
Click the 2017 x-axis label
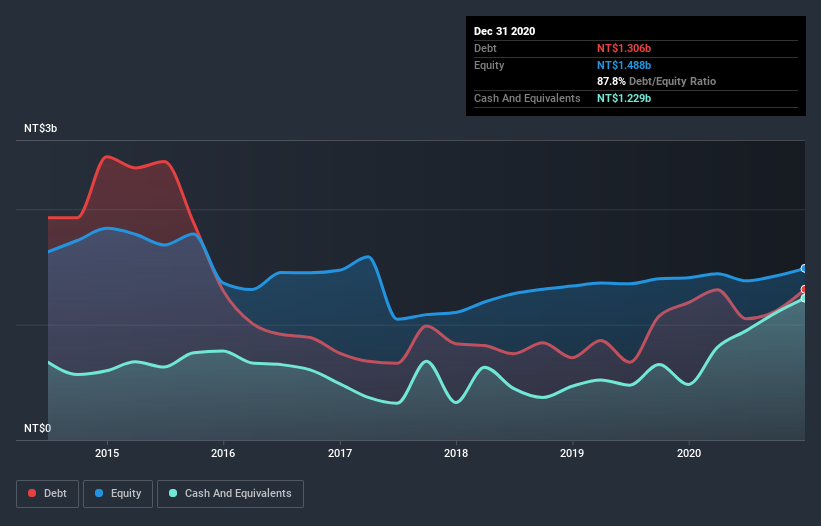click(340, 453)
